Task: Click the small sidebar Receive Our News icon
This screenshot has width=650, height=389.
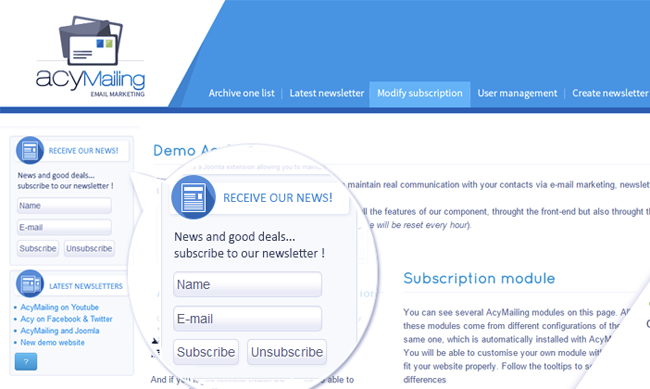Action: click(30, 150)
